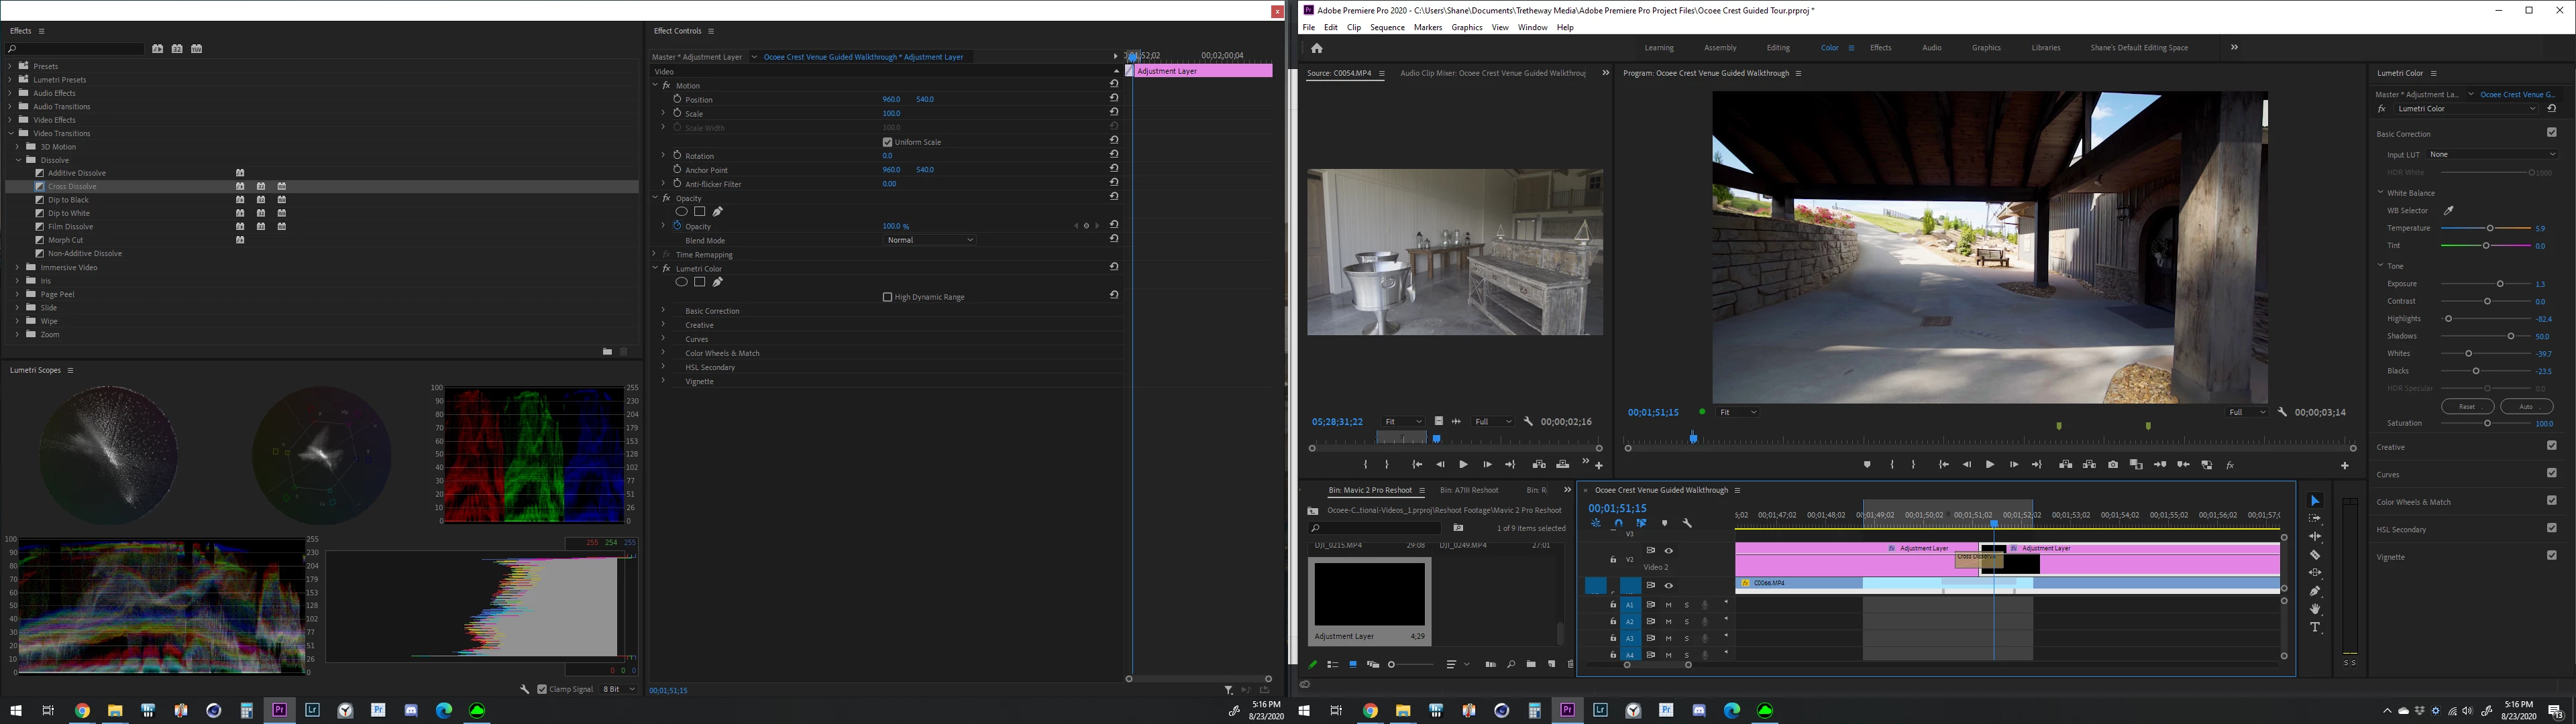Select the Razor tool in the timeline toolbar
The width and height of the screenshot is (2576, 724).
pos(2315,555)
